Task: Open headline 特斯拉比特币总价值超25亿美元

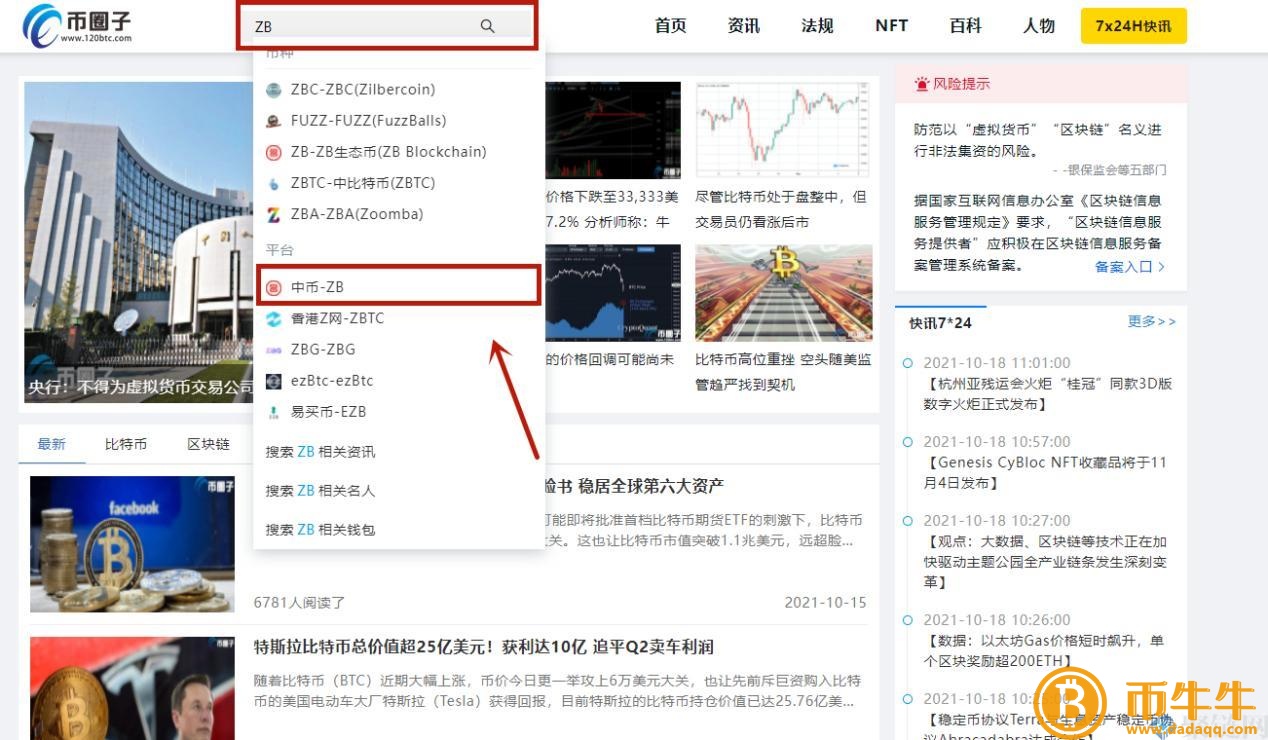Action: pos(484,647)
